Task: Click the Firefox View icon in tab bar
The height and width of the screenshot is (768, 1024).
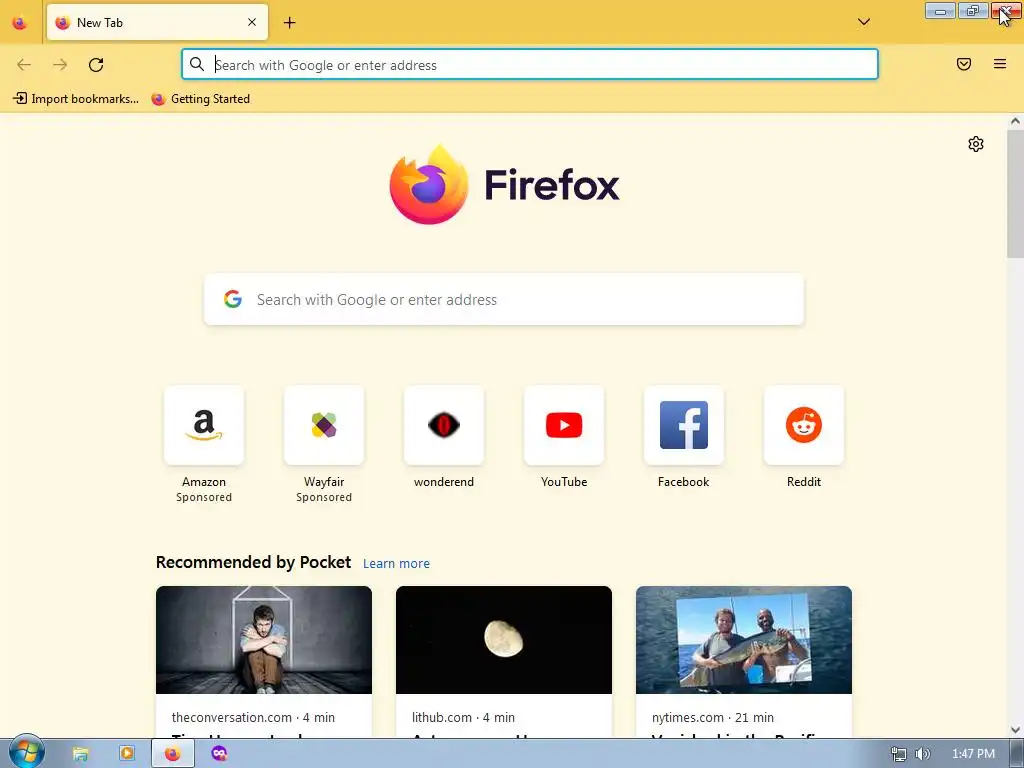Action: point(20,23)
